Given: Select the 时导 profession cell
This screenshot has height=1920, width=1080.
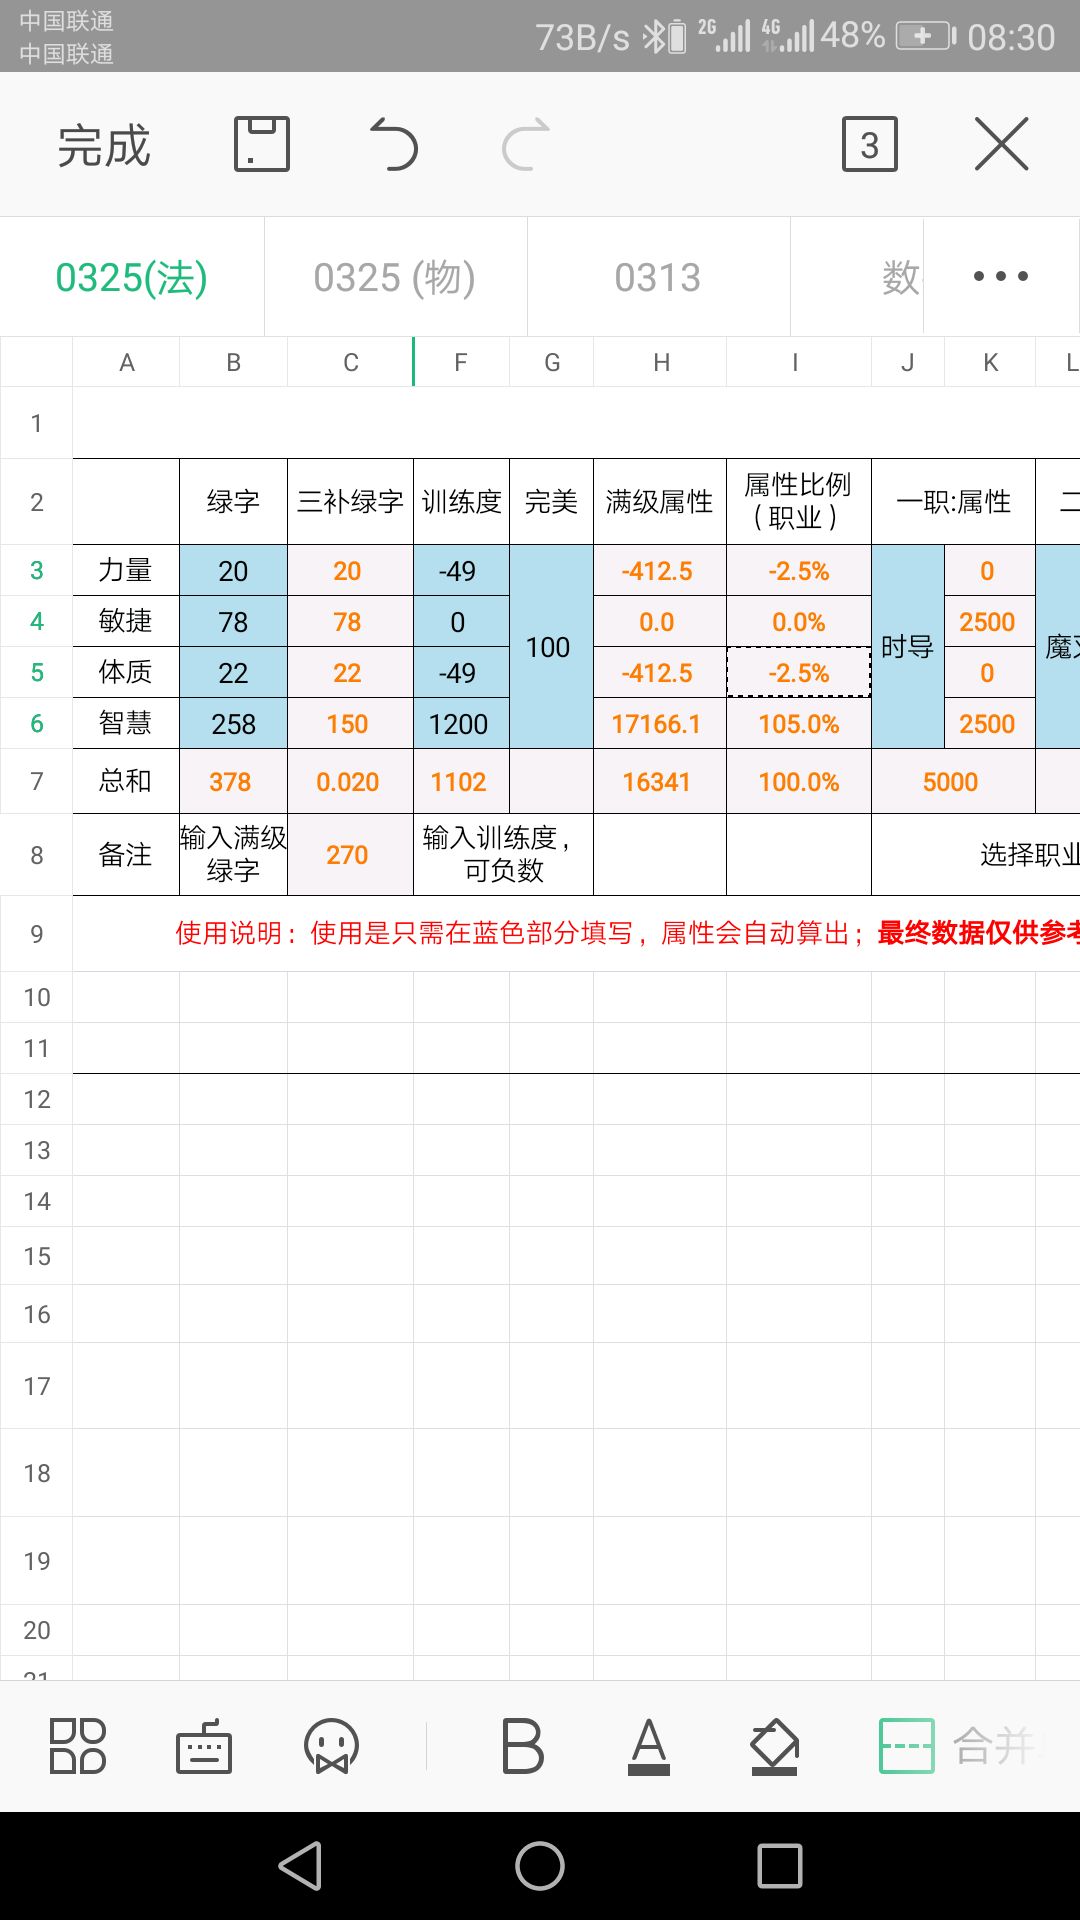Looking at the screenshot, I should (907, 647).
